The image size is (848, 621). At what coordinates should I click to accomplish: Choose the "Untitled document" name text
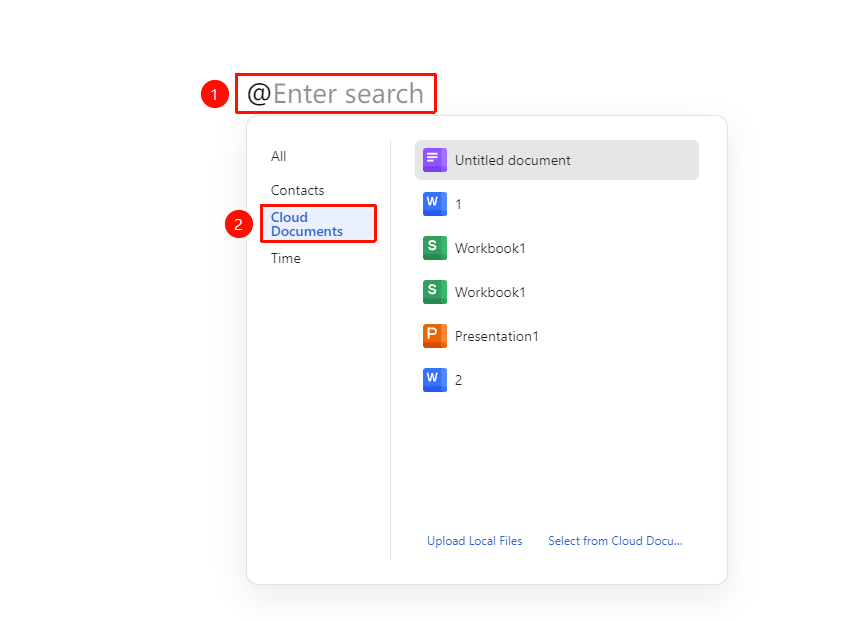tap(512, 160)
